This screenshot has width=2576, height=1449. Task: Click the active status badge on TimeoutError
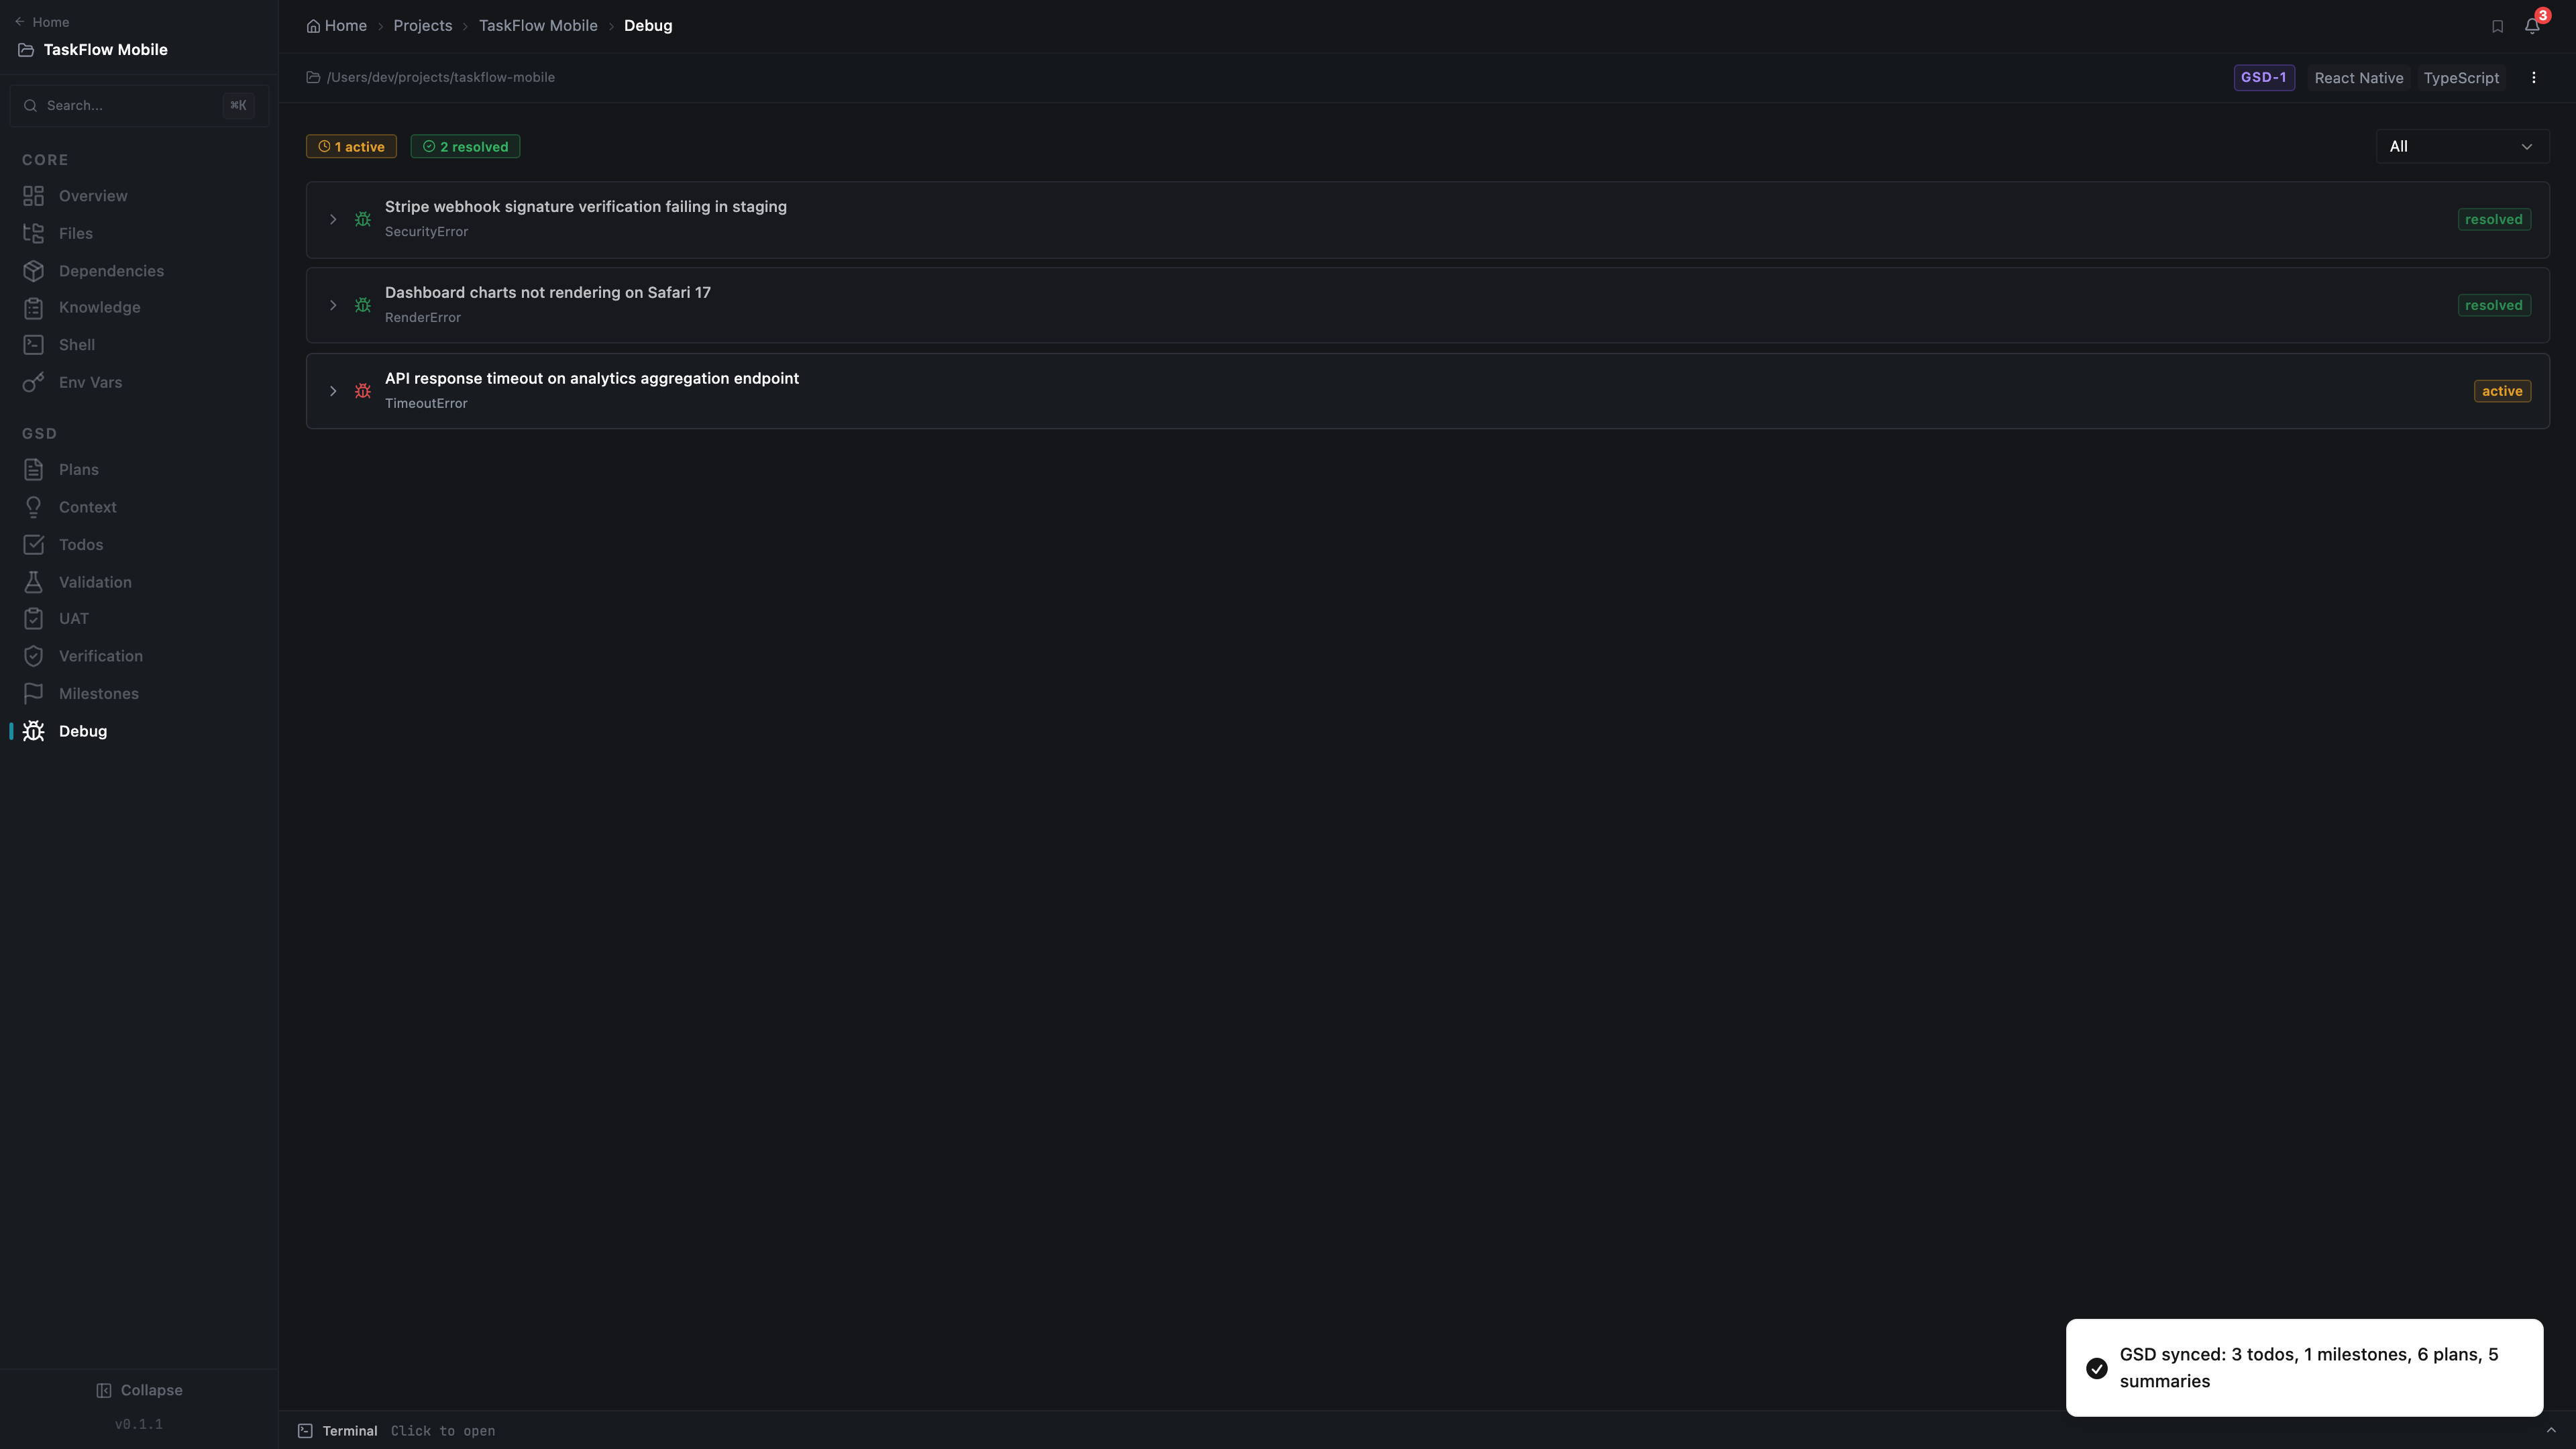(x=2502, y=390)
